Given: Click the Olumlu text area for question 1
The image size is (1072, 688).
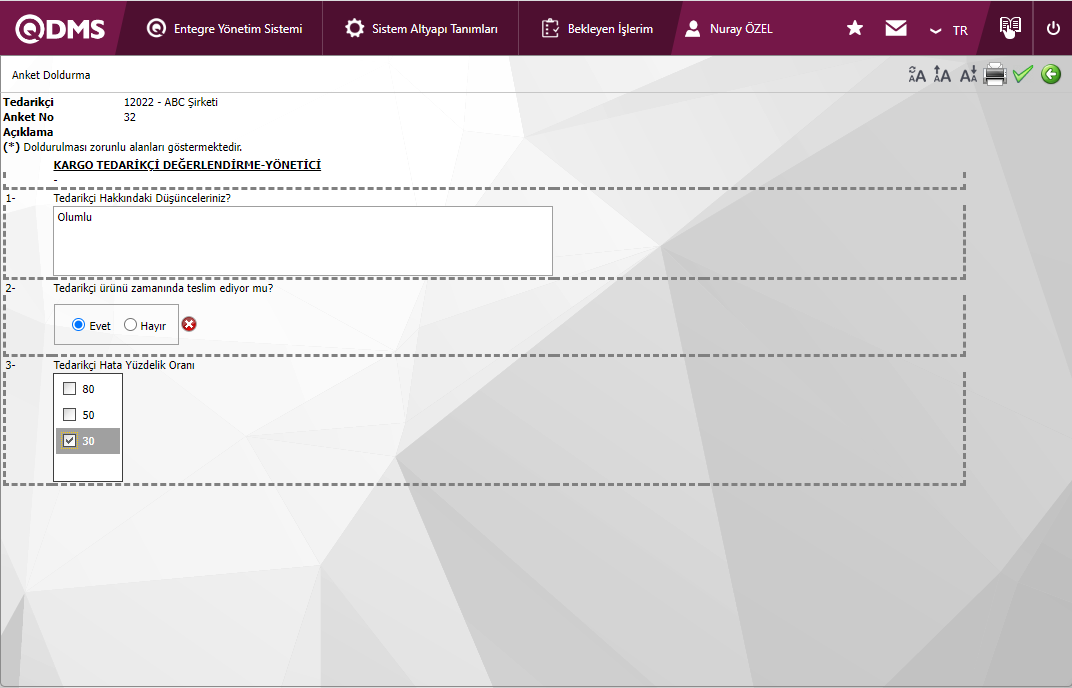Looking at the screenshot, I should [x=303, y=241].
